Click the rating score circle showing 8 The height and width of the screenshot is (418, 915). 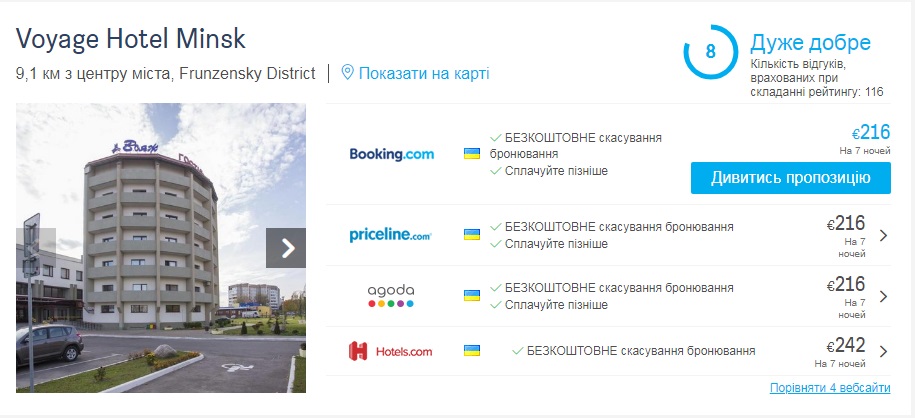tap(710, 52)
